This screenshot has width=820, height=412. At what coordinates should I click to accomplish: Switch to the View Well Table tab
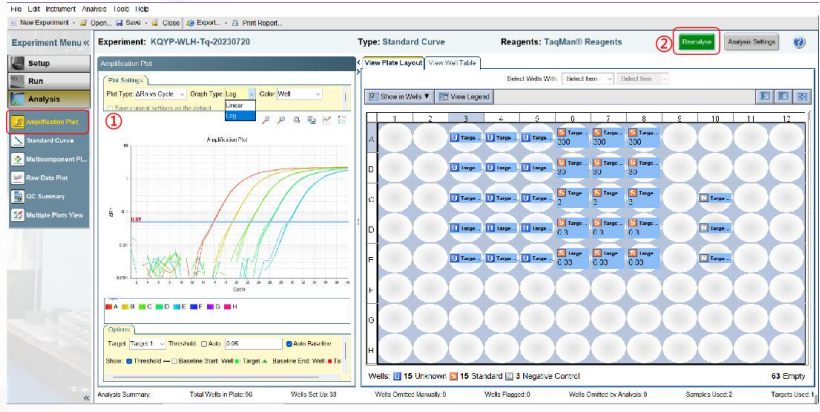(453, 63)
